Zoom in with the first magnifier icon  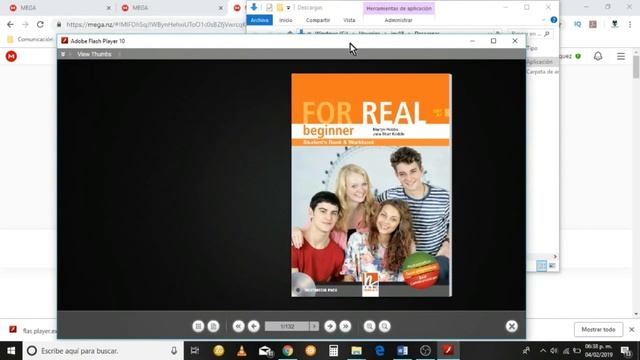click(x=369, y=326)
